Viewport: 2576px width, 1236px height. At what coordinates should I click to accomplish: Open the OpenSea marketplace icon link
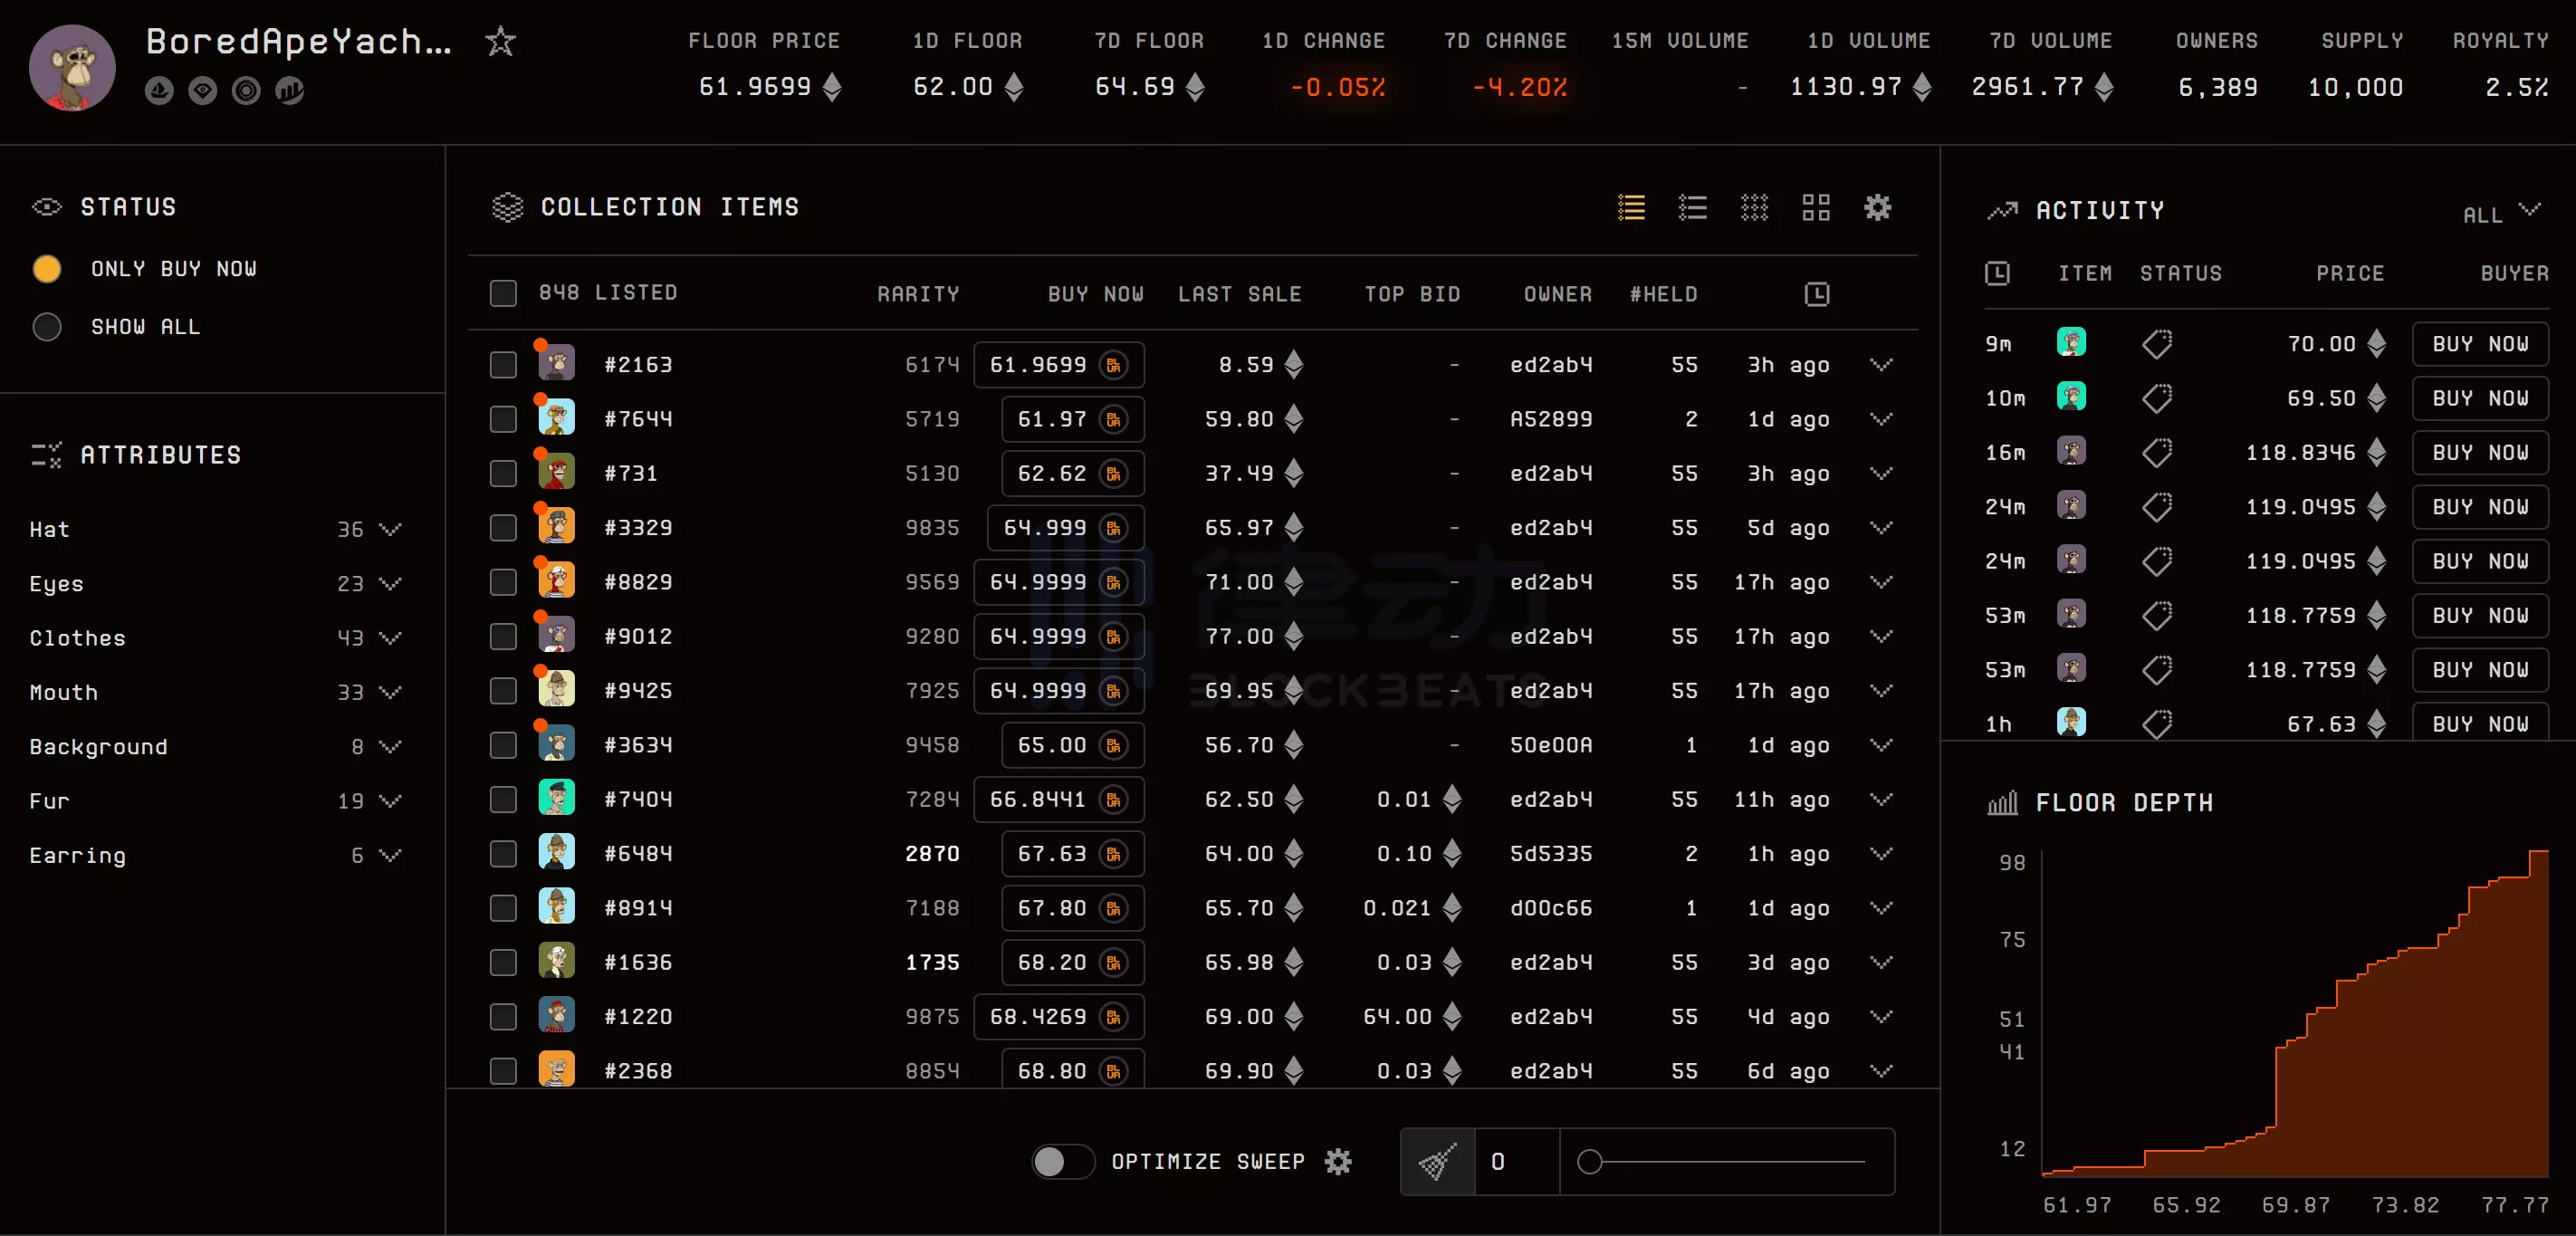[159, 91]
